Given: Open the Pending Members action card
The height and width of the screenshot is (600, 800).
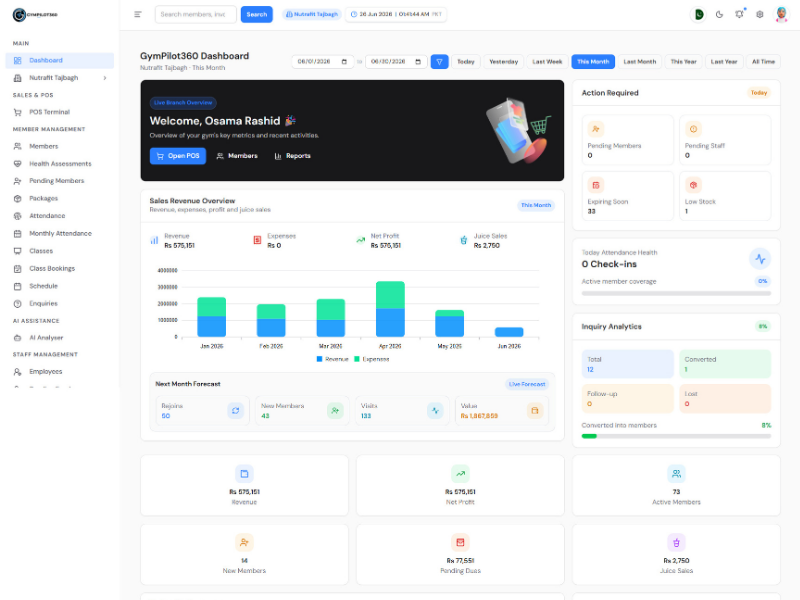Looking at the screenshot, I should click(x=628, y=140).
